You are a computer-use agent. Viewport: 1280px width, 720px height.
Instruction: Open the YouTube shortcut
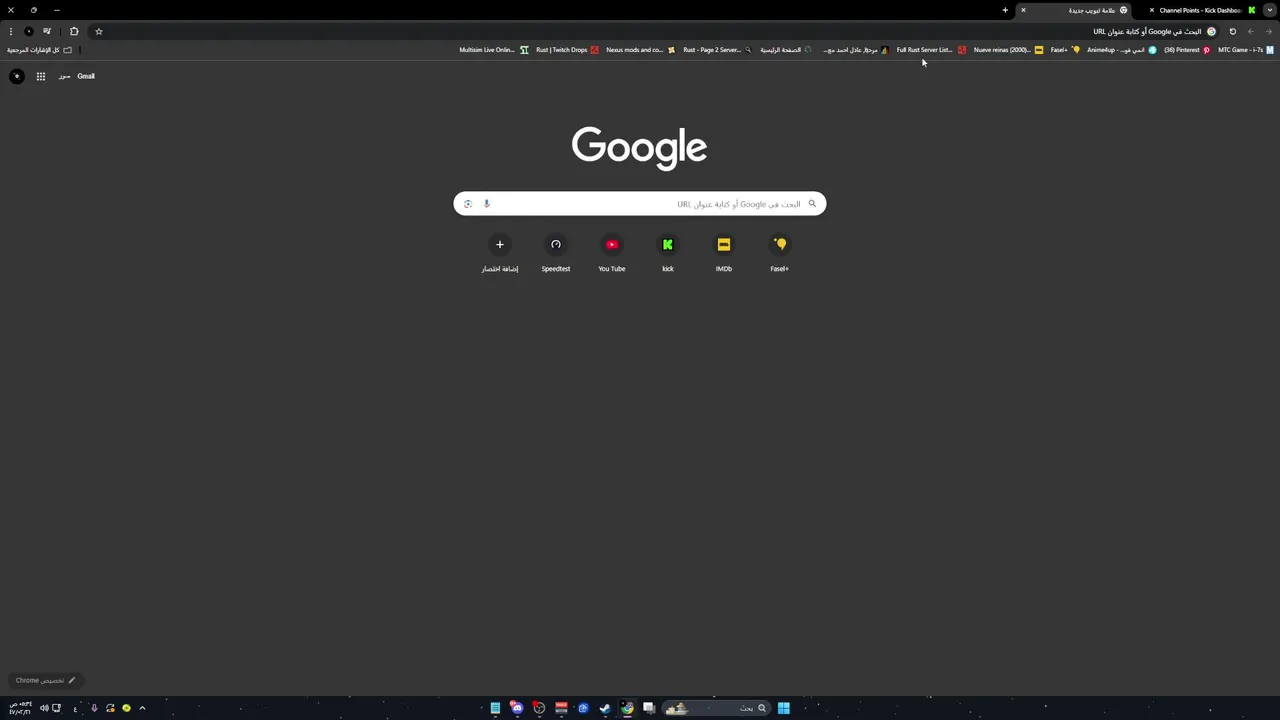pos(612,253)
